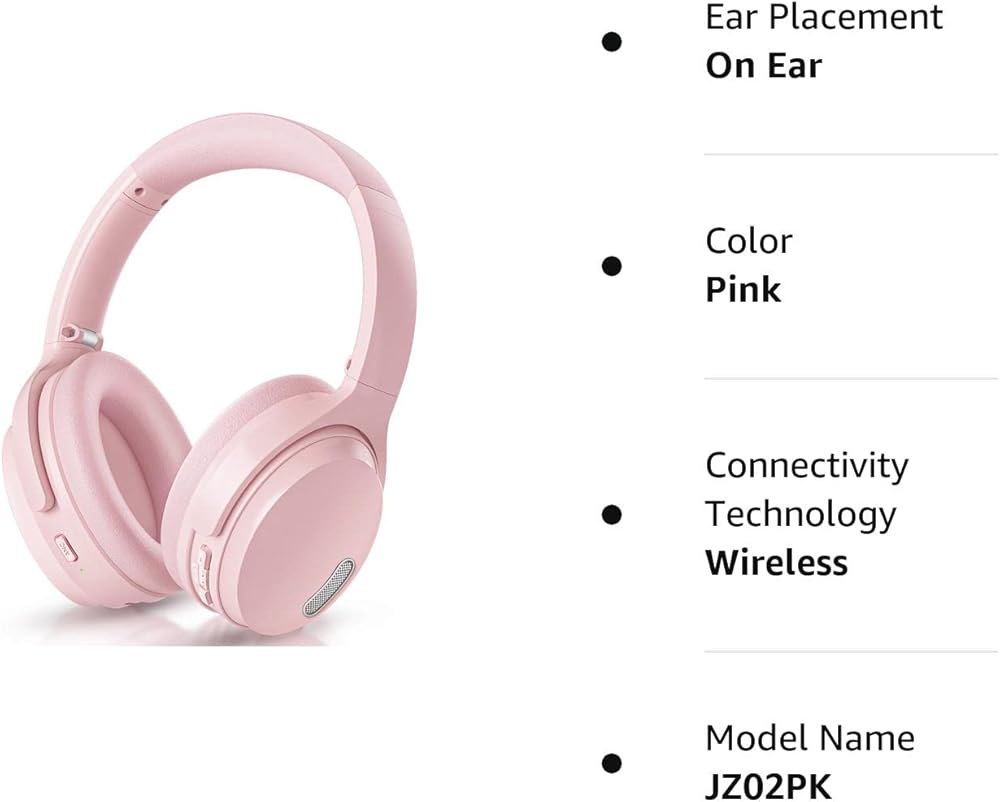
Task: Select the bullet next to Color
Action: click(612, 266)
